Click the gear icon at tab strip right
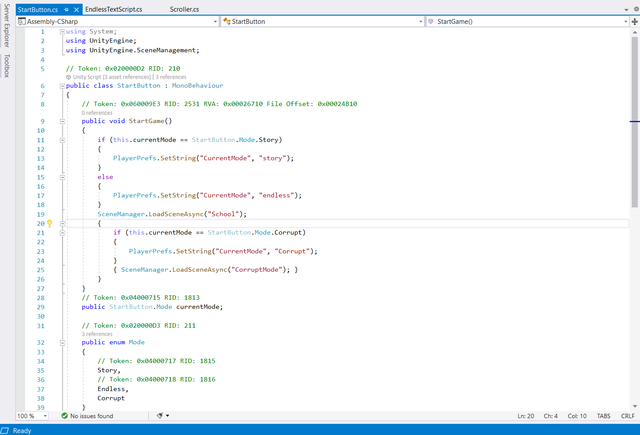The height and width of the screenshot is (435, 640). 636,9
